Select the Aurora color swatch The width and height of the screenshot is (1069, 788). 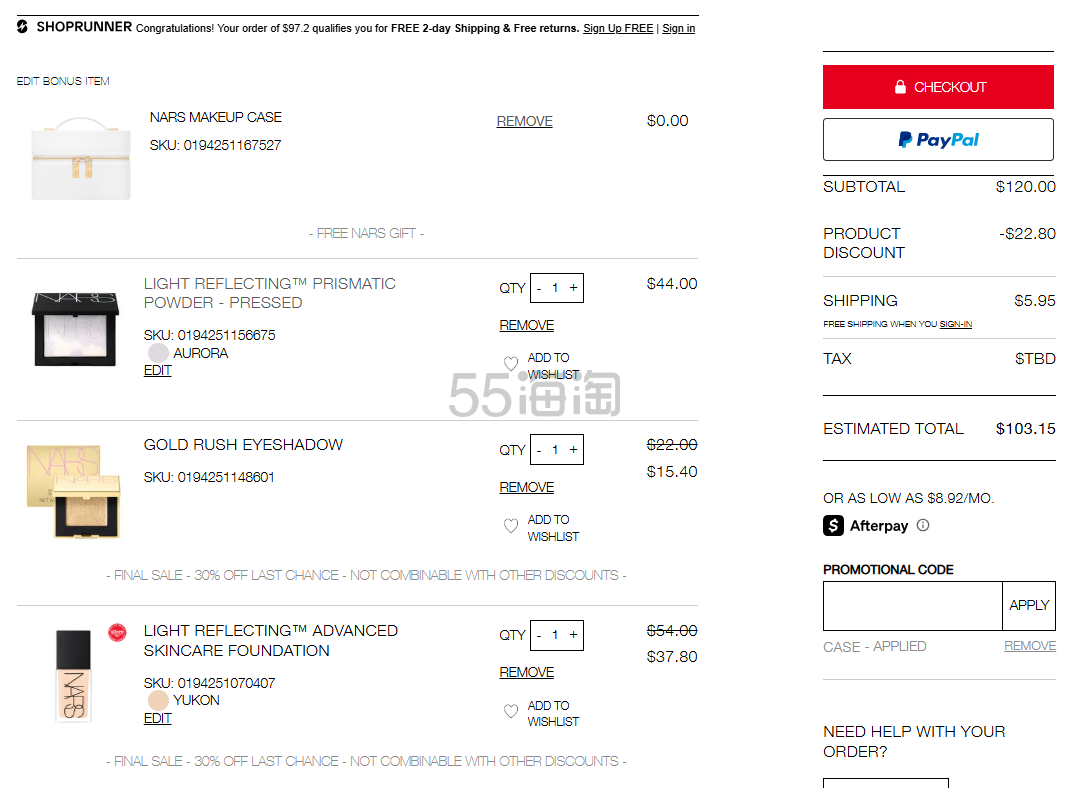(x=158, y=353)
